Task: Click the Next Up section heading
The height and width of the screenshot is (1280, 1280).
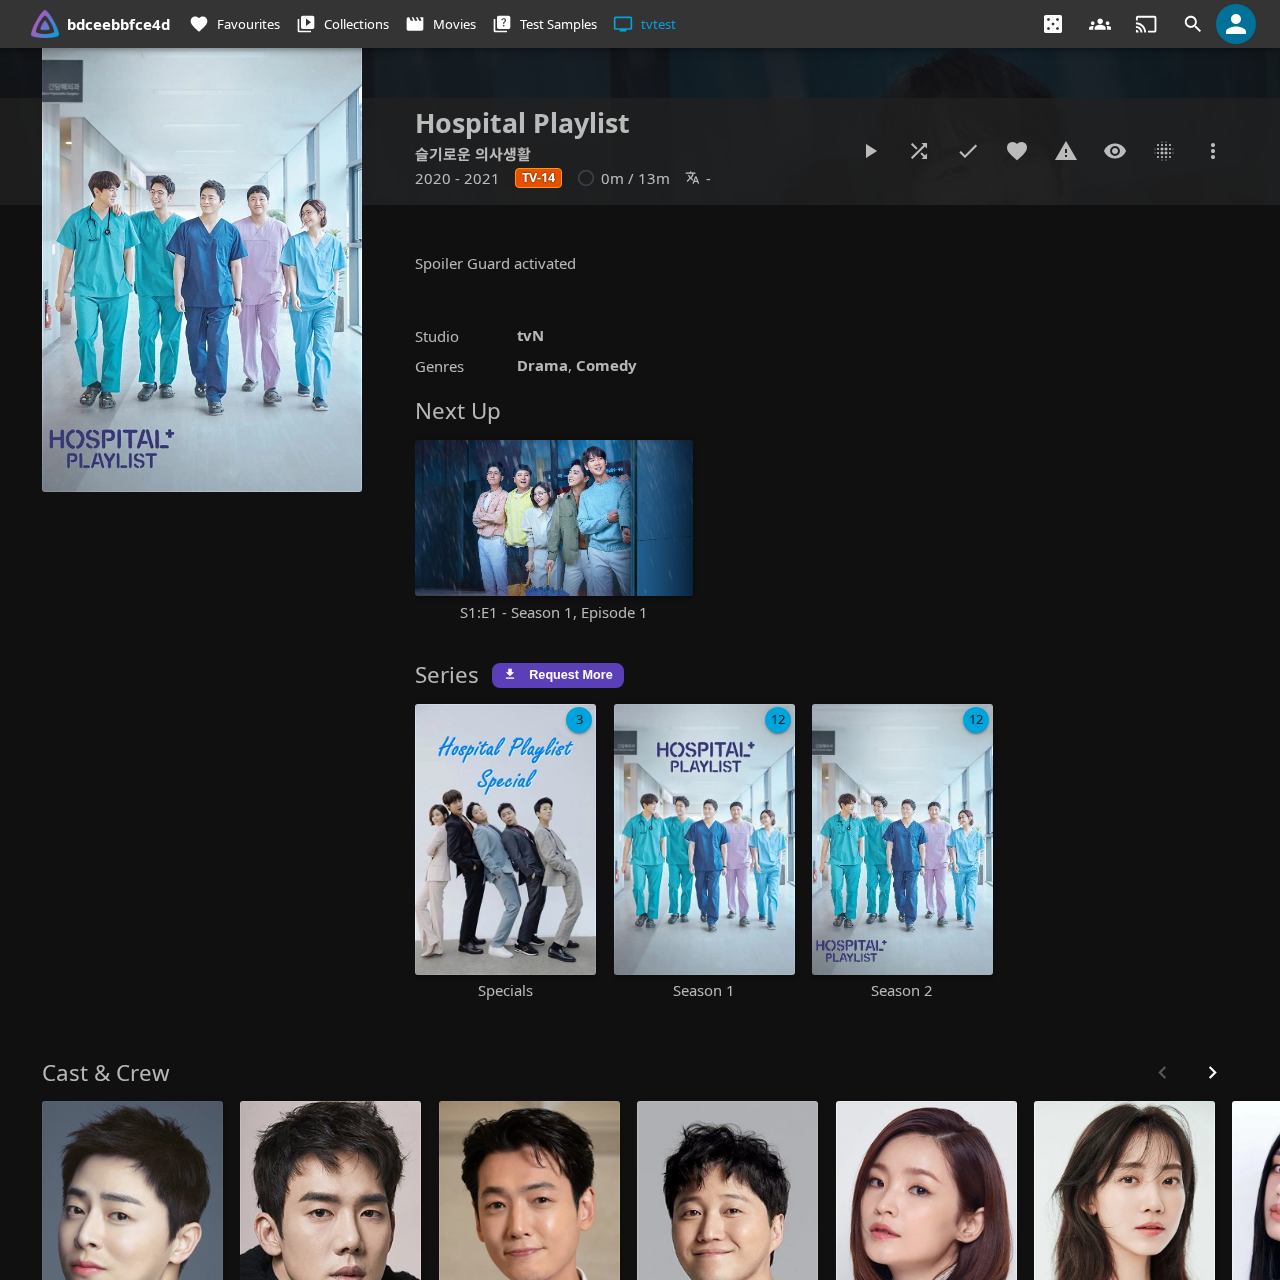Action: 458,411
